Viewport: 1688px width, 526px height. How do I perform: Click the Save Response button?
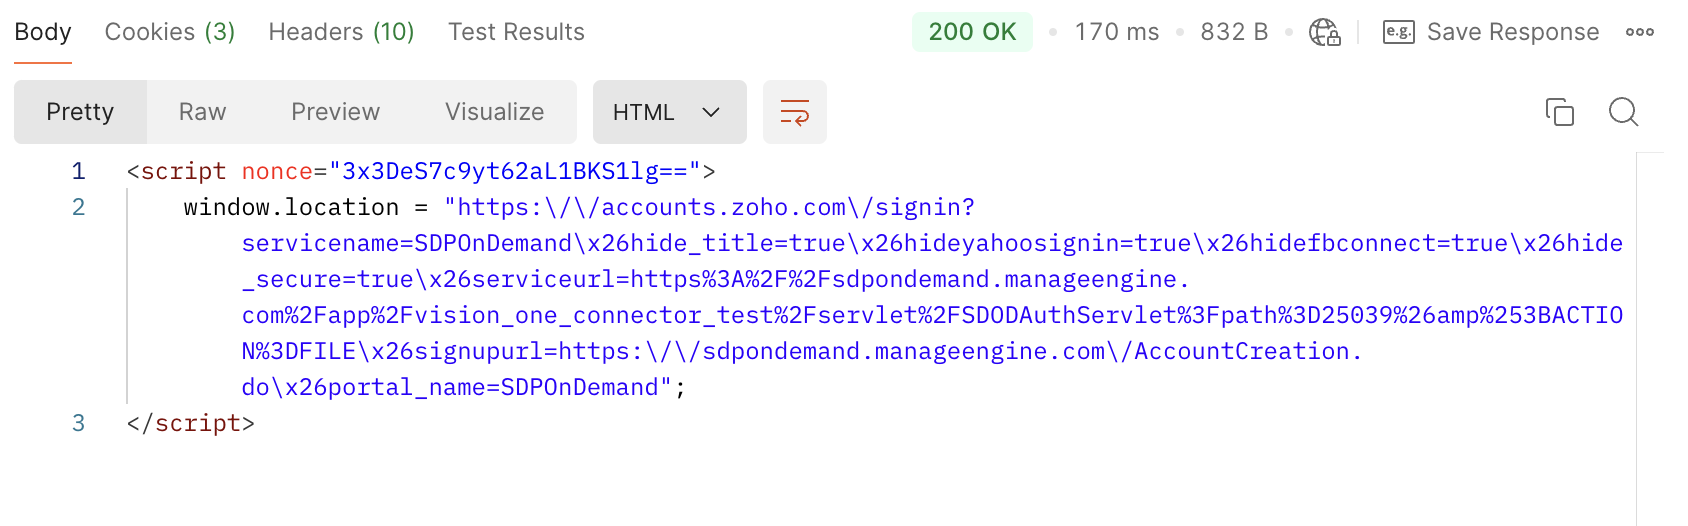1512,32
